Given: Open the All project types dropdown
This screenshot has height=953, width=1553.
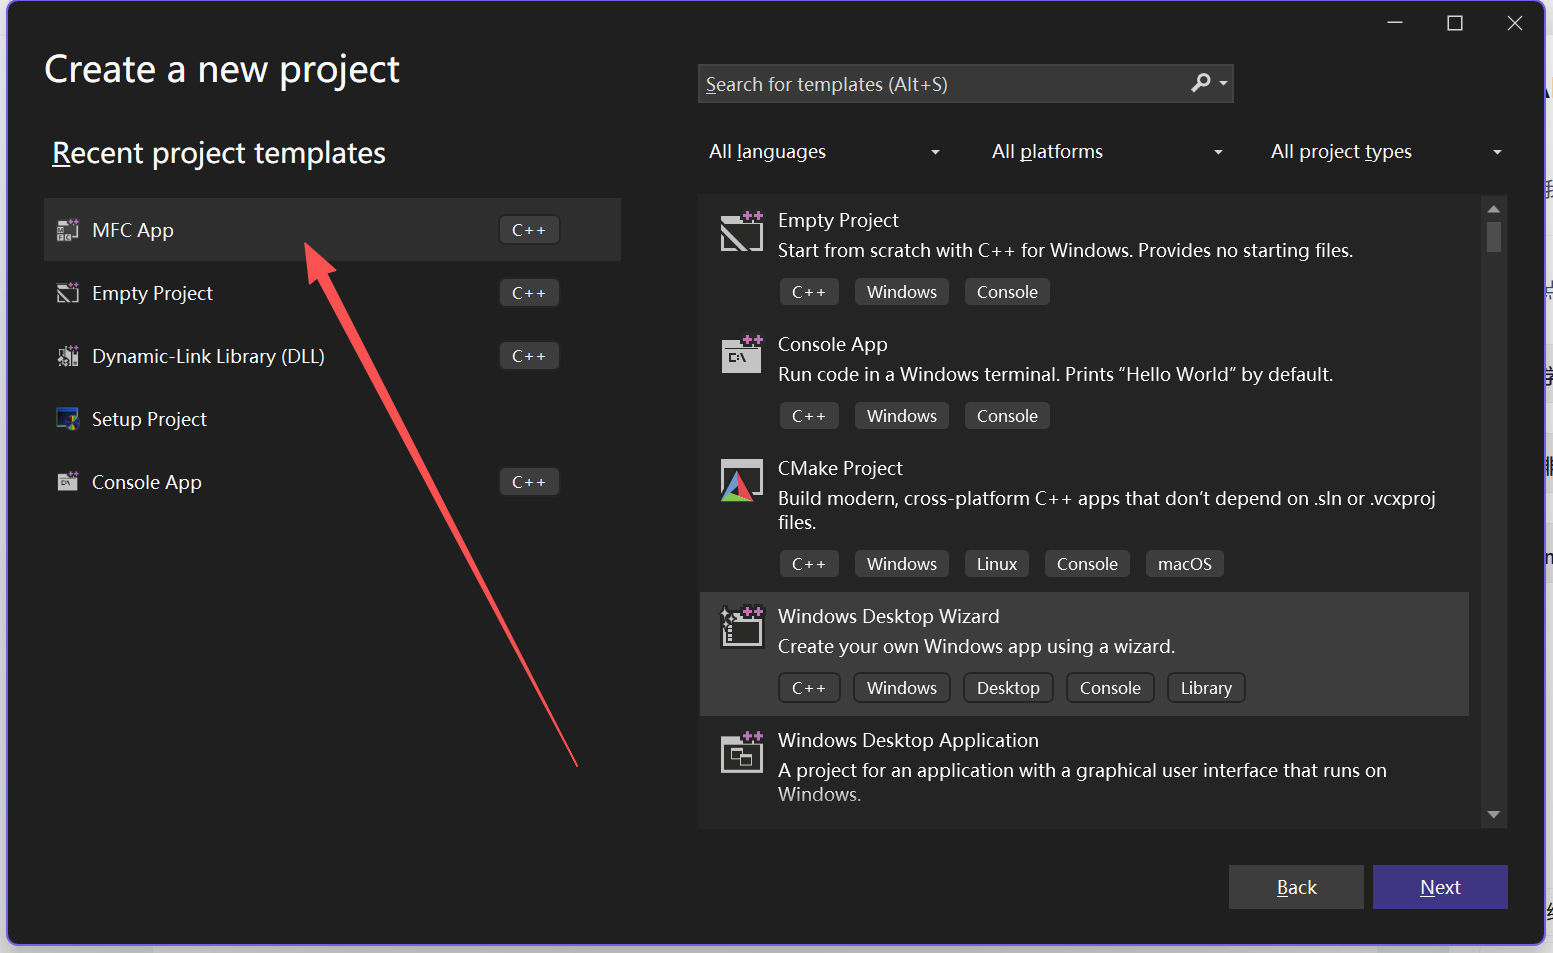Looking at the screenshot, I should pos(1386,152).
